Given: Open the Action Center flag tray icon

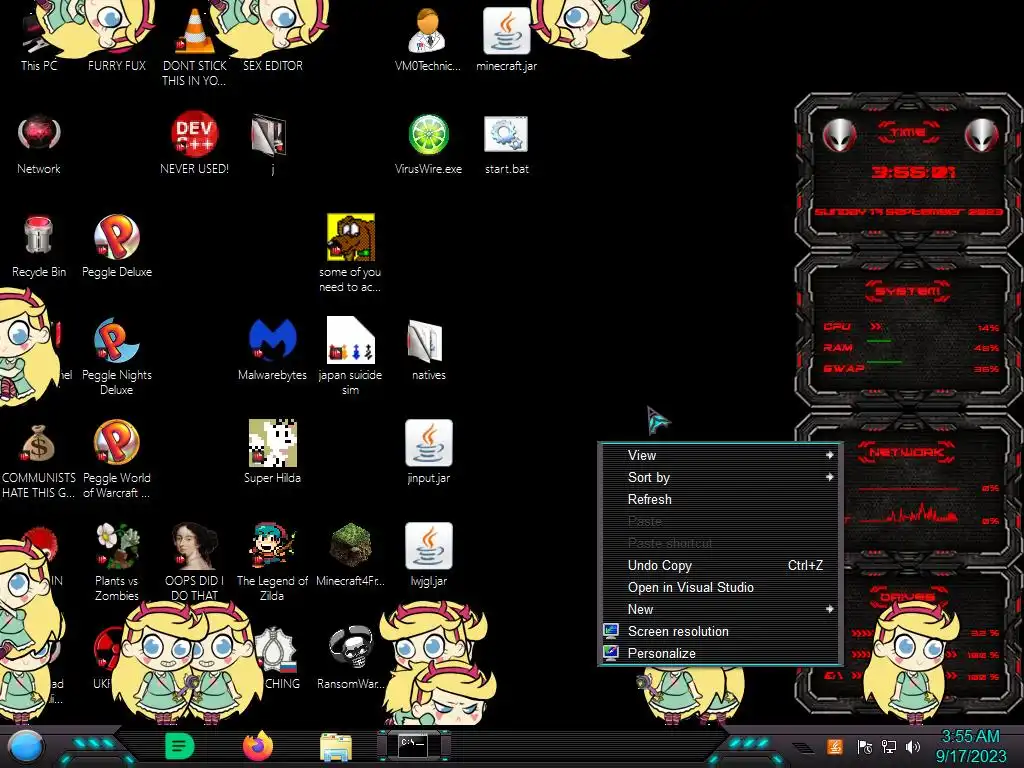Looking at the screenshot, I should click(x=865, y=746).
